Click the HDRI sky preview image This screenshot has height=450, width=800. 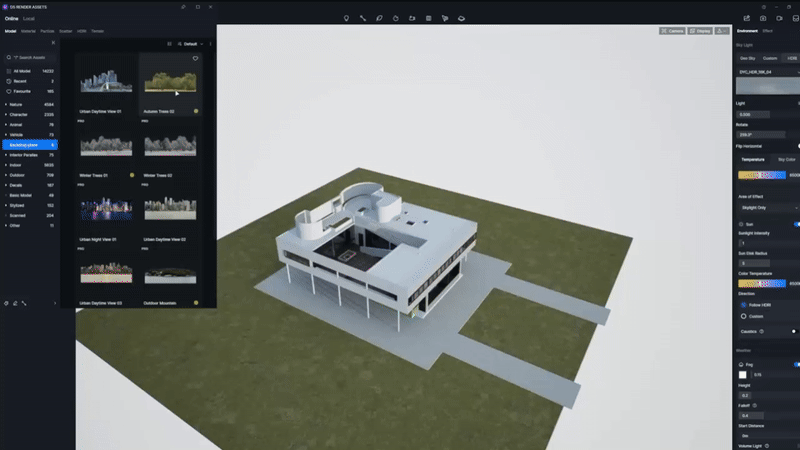click(768, 86)
